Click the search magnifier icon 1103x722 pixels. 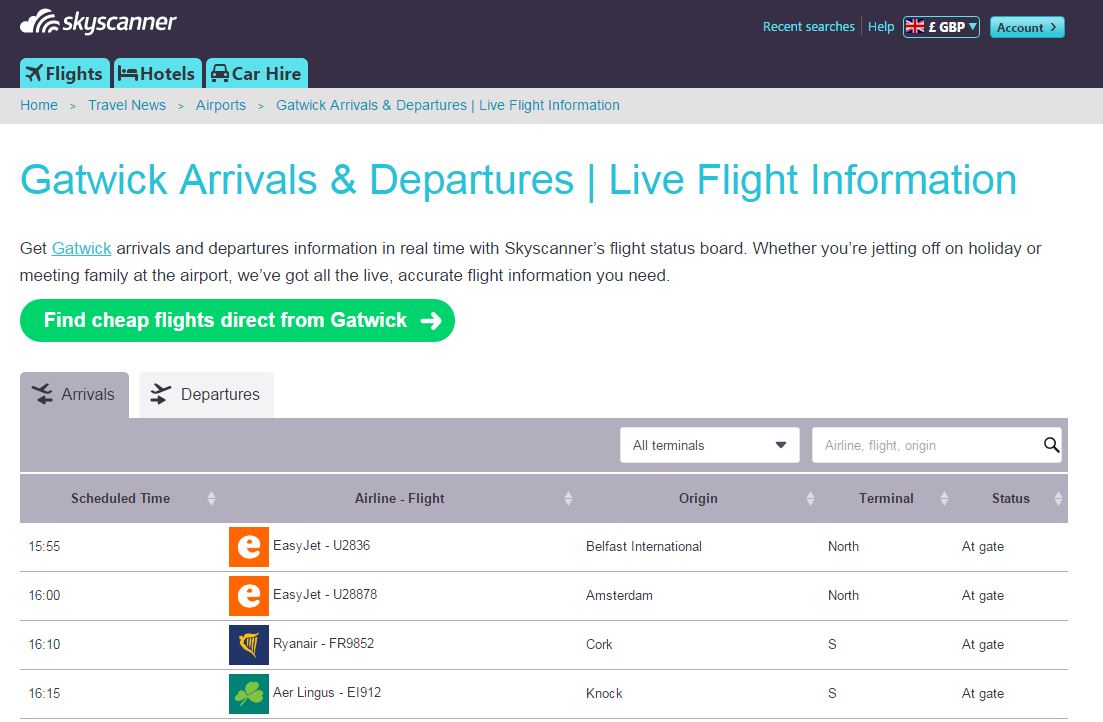point(1051,446)
